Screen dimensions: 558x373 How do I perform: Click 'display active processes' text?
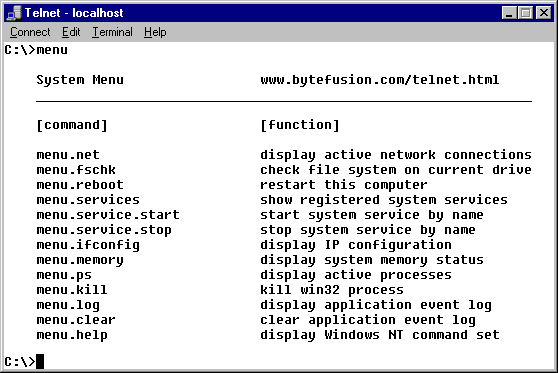click(x=356, y=275)
